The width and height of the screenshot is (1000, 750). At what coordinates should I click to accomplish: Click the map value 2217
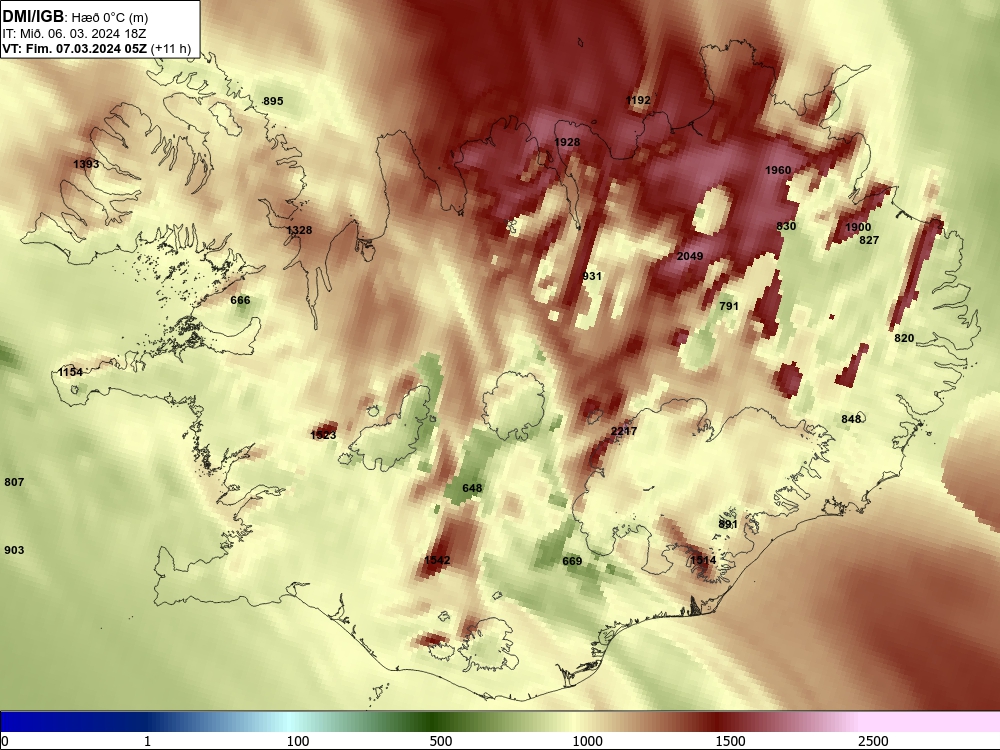click(624, 431)
